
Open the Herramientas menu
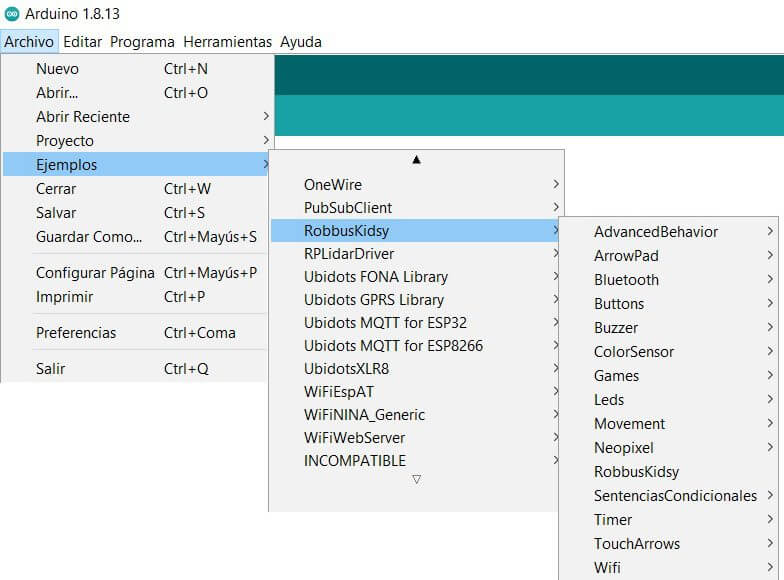(x=227, y=42)
